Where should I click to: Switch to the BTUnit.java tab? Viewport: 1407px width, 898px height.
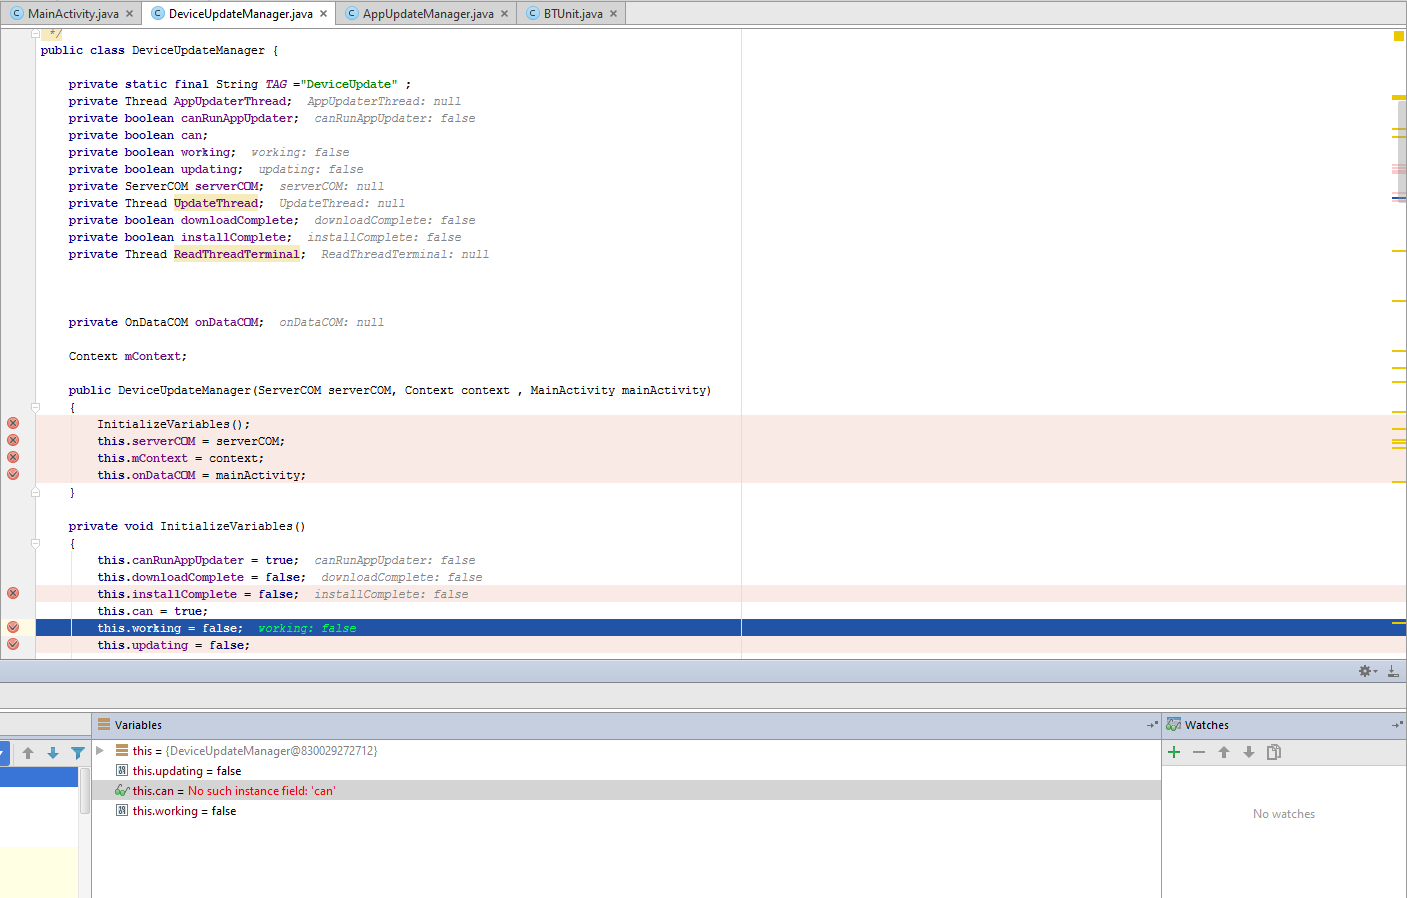(573, 14)
